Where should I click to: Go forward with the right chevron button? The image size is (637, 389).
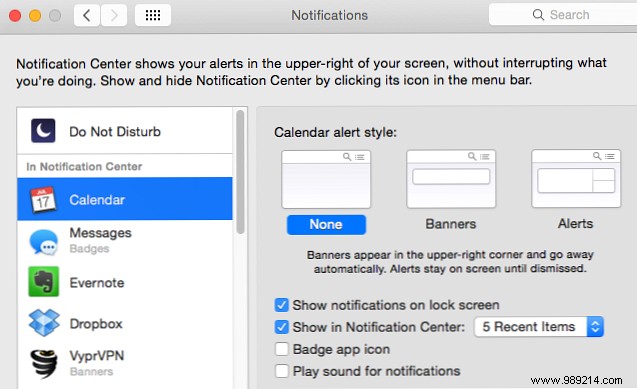pyautogui.click(x=114, y=15)
